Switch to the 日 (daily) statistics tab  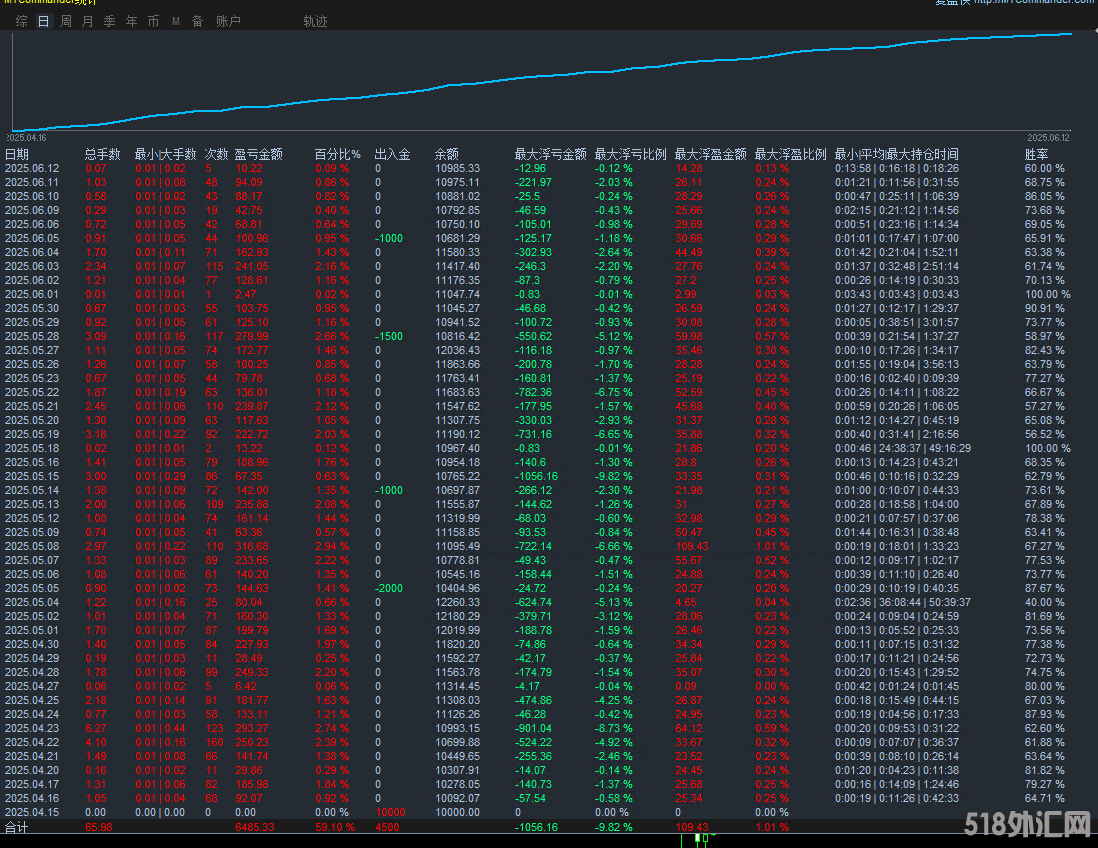pos(43,21)
